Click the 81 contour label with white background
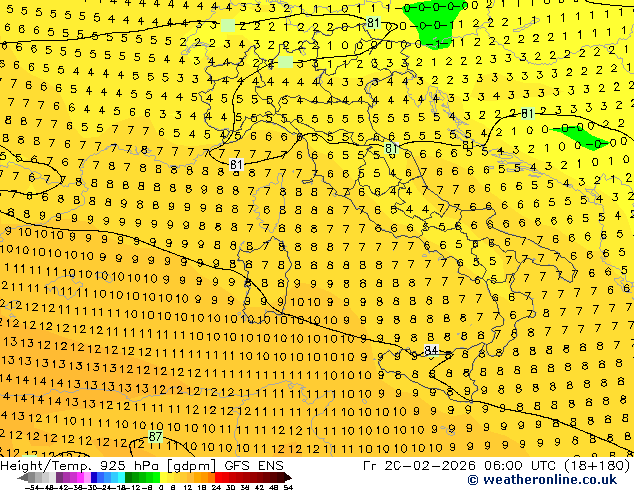 coord(236,165)
